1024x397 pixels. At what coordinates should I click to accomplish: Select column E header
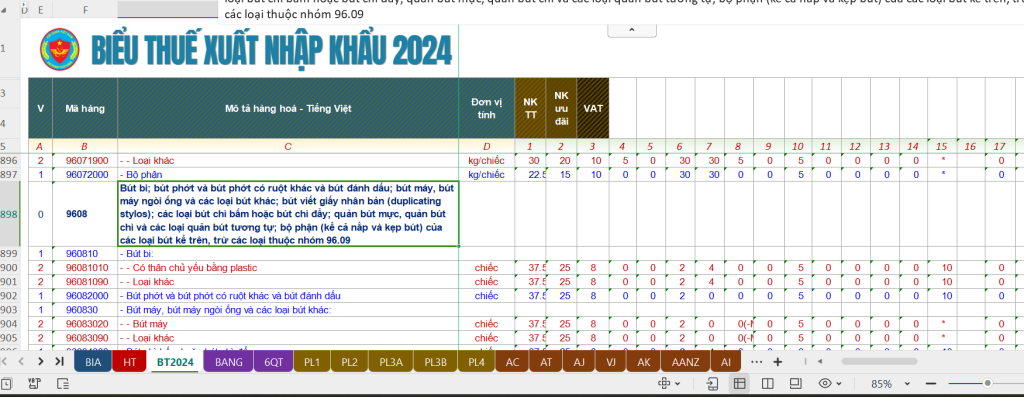40,9
